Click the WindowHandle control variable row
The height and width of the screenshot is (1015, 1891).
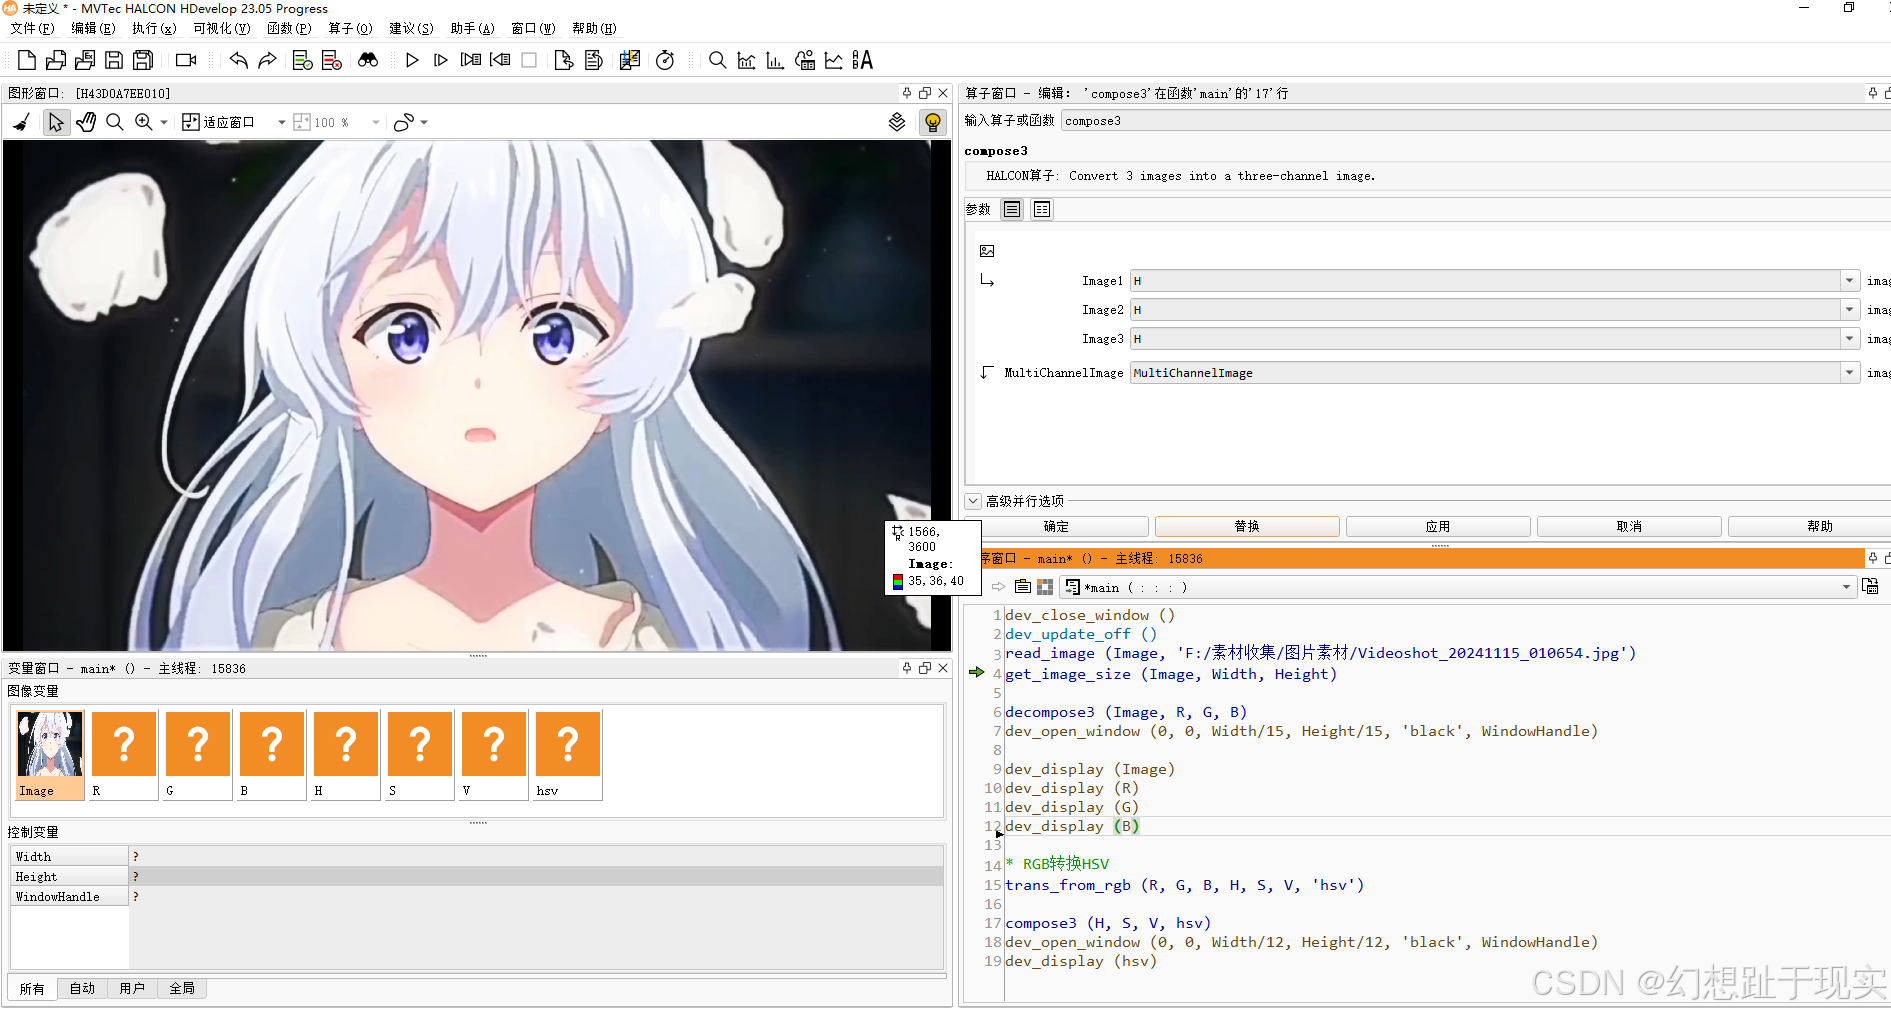pyautogui.click(x=477, y=896)
